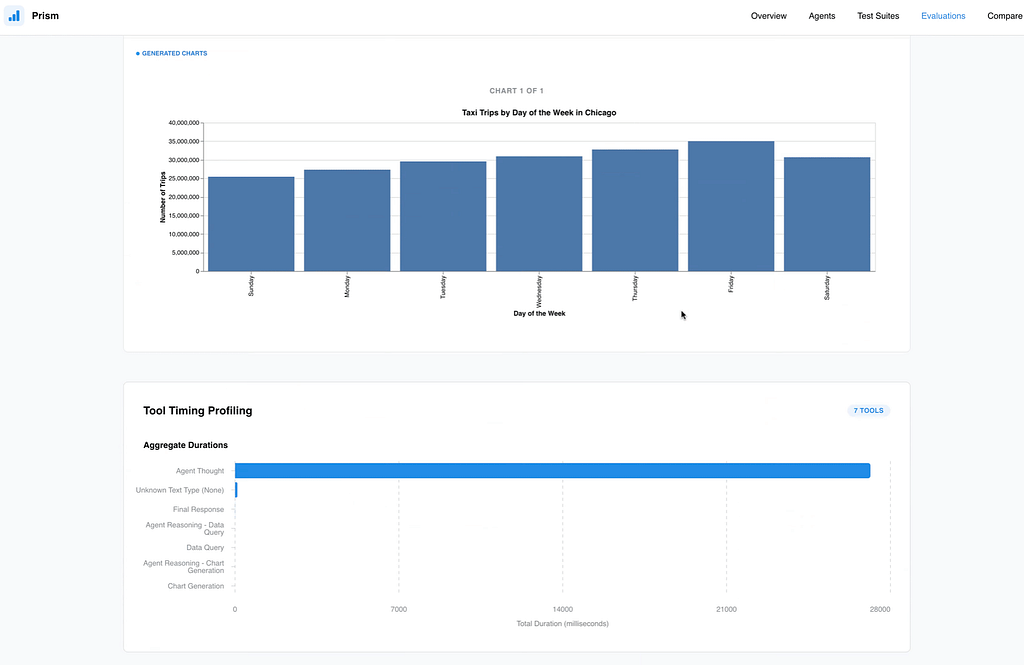Click the Final Response row label

(199, 510)
